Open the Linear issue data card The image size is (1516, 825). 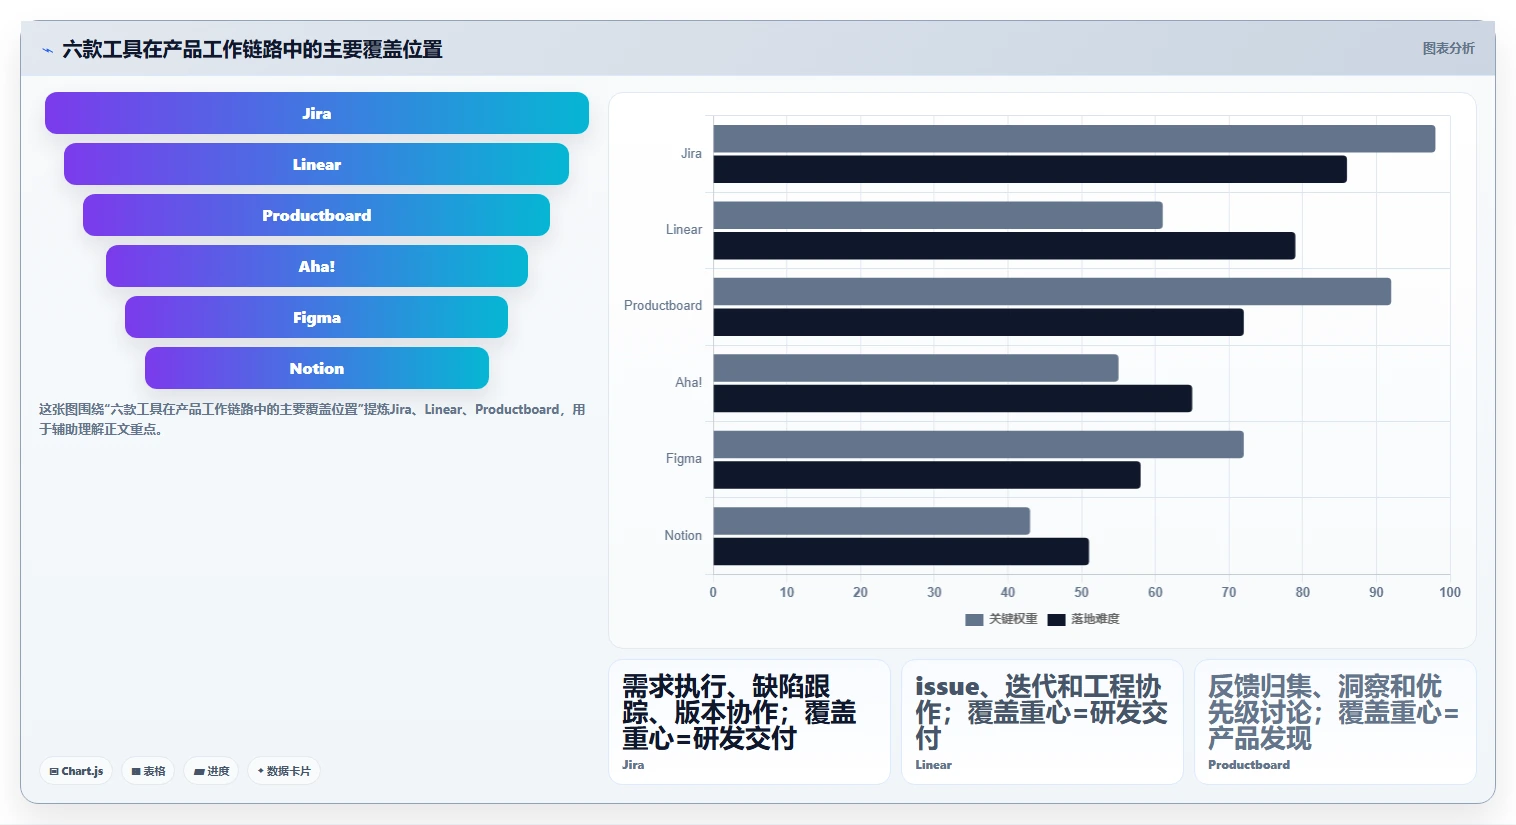tap(1042, 722)
